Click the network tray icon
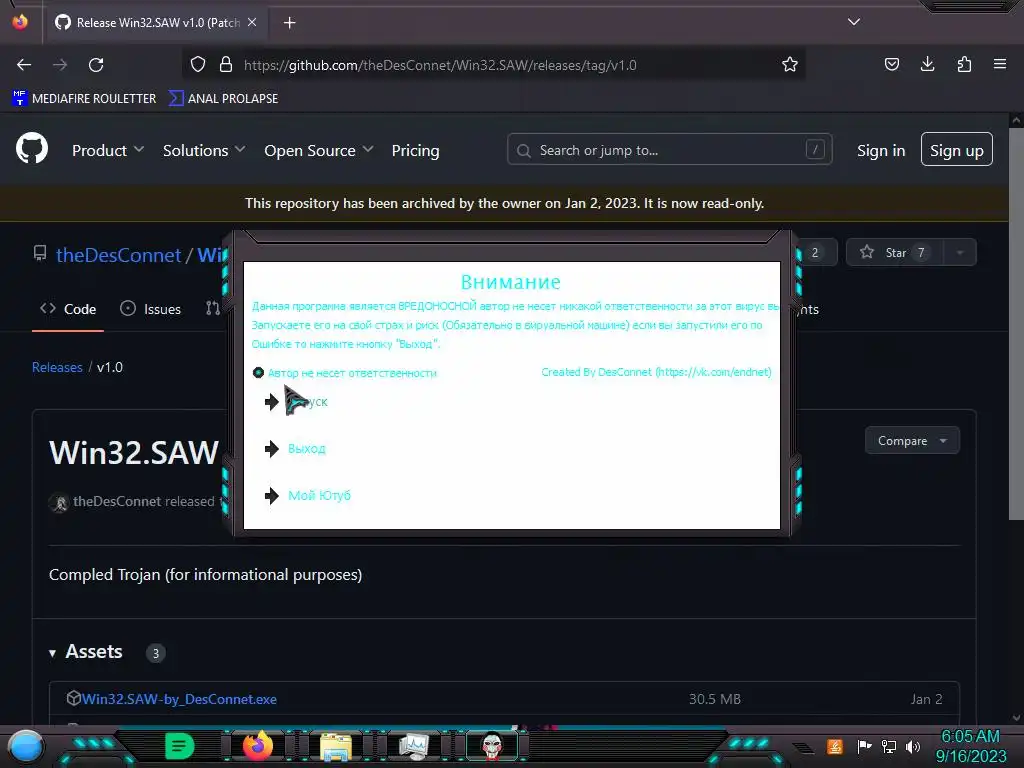 point(888,746)
